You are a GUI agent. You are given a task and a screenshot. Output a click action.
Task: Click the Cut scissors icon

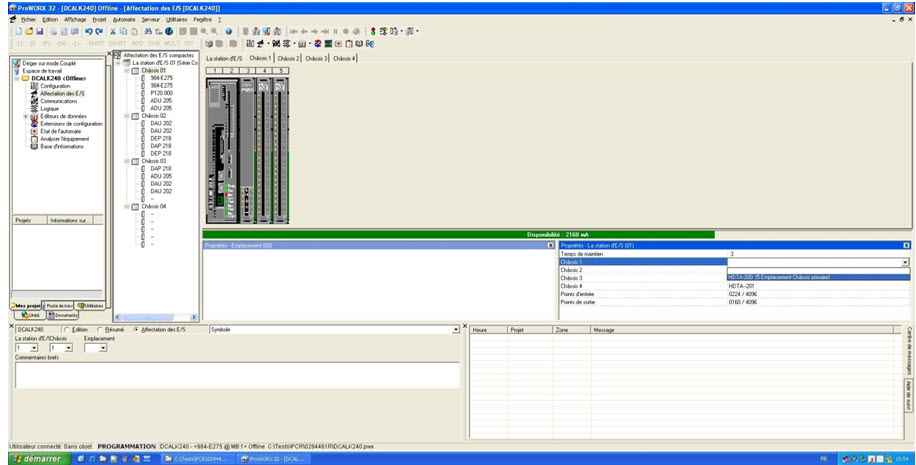[113, 32]
